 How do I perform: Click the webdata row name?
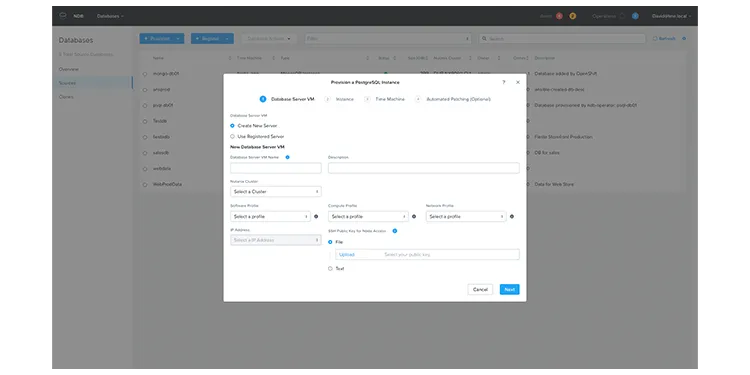tap(162, 168)
